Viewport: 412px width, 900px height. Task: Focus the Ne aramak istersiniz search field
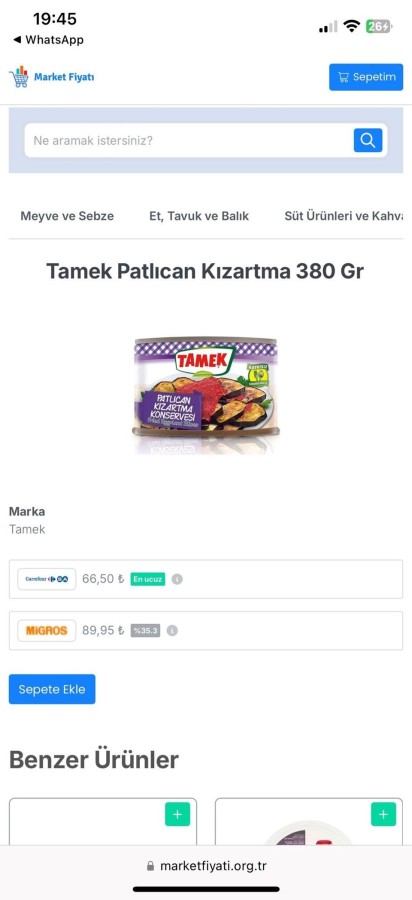coord(189,141)
